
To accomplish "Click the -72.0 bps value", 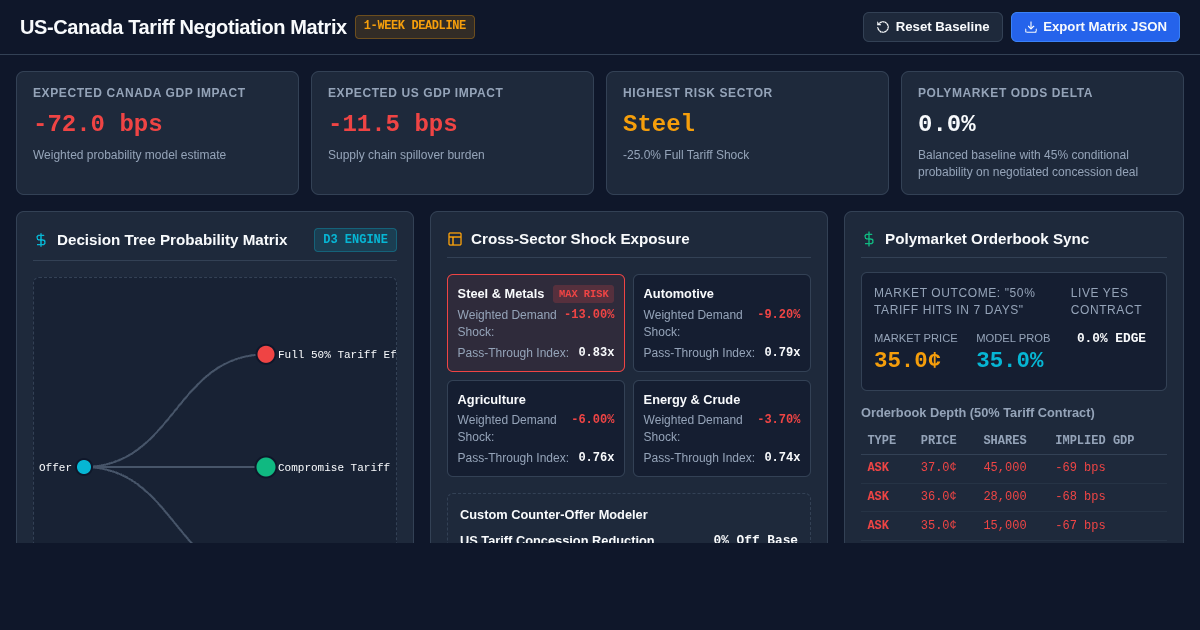I will click(x=98, y=125).
